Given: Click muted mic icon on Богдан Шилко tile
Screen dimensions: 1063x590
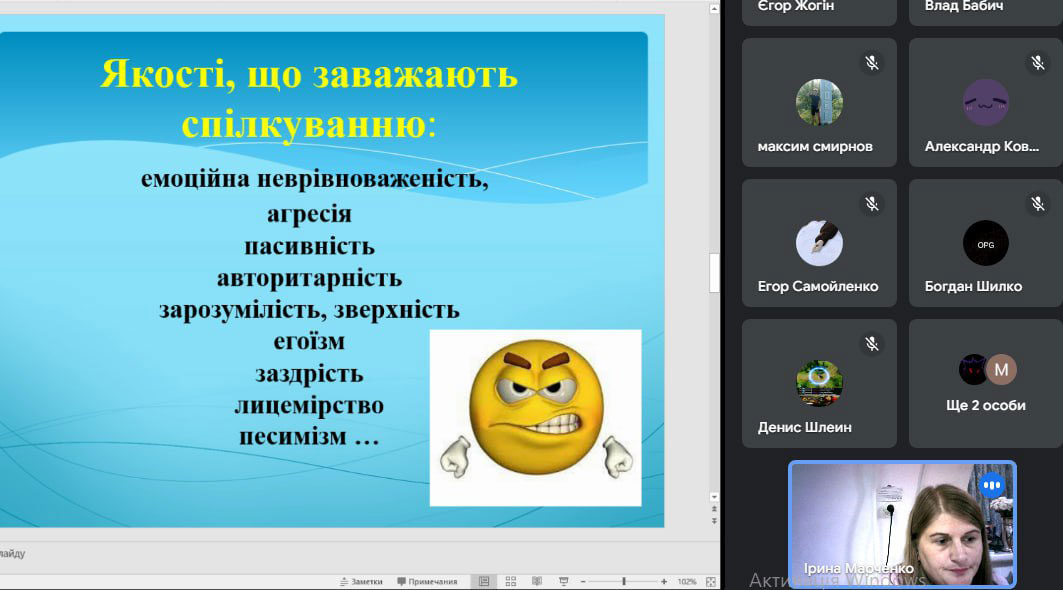Looking at the screenshot, I should (x=1038, y=203).
